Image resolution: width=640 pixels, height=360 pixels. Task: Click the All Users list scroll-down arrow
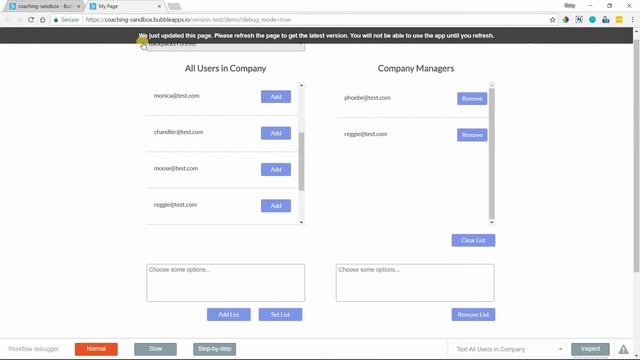click(301, 222)
